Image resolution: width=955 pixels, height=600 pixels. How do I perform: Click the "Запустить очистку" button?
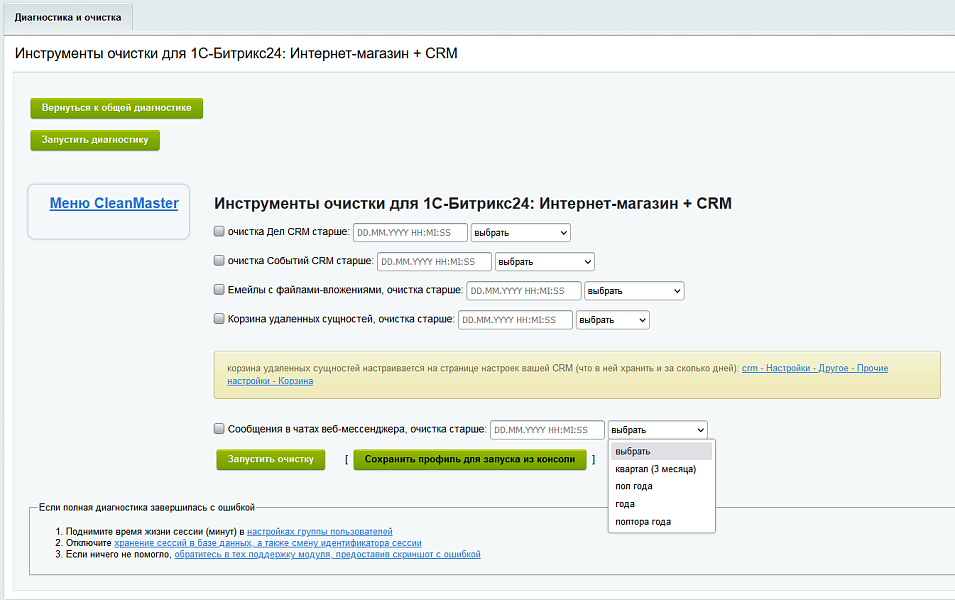pos(270,459)
